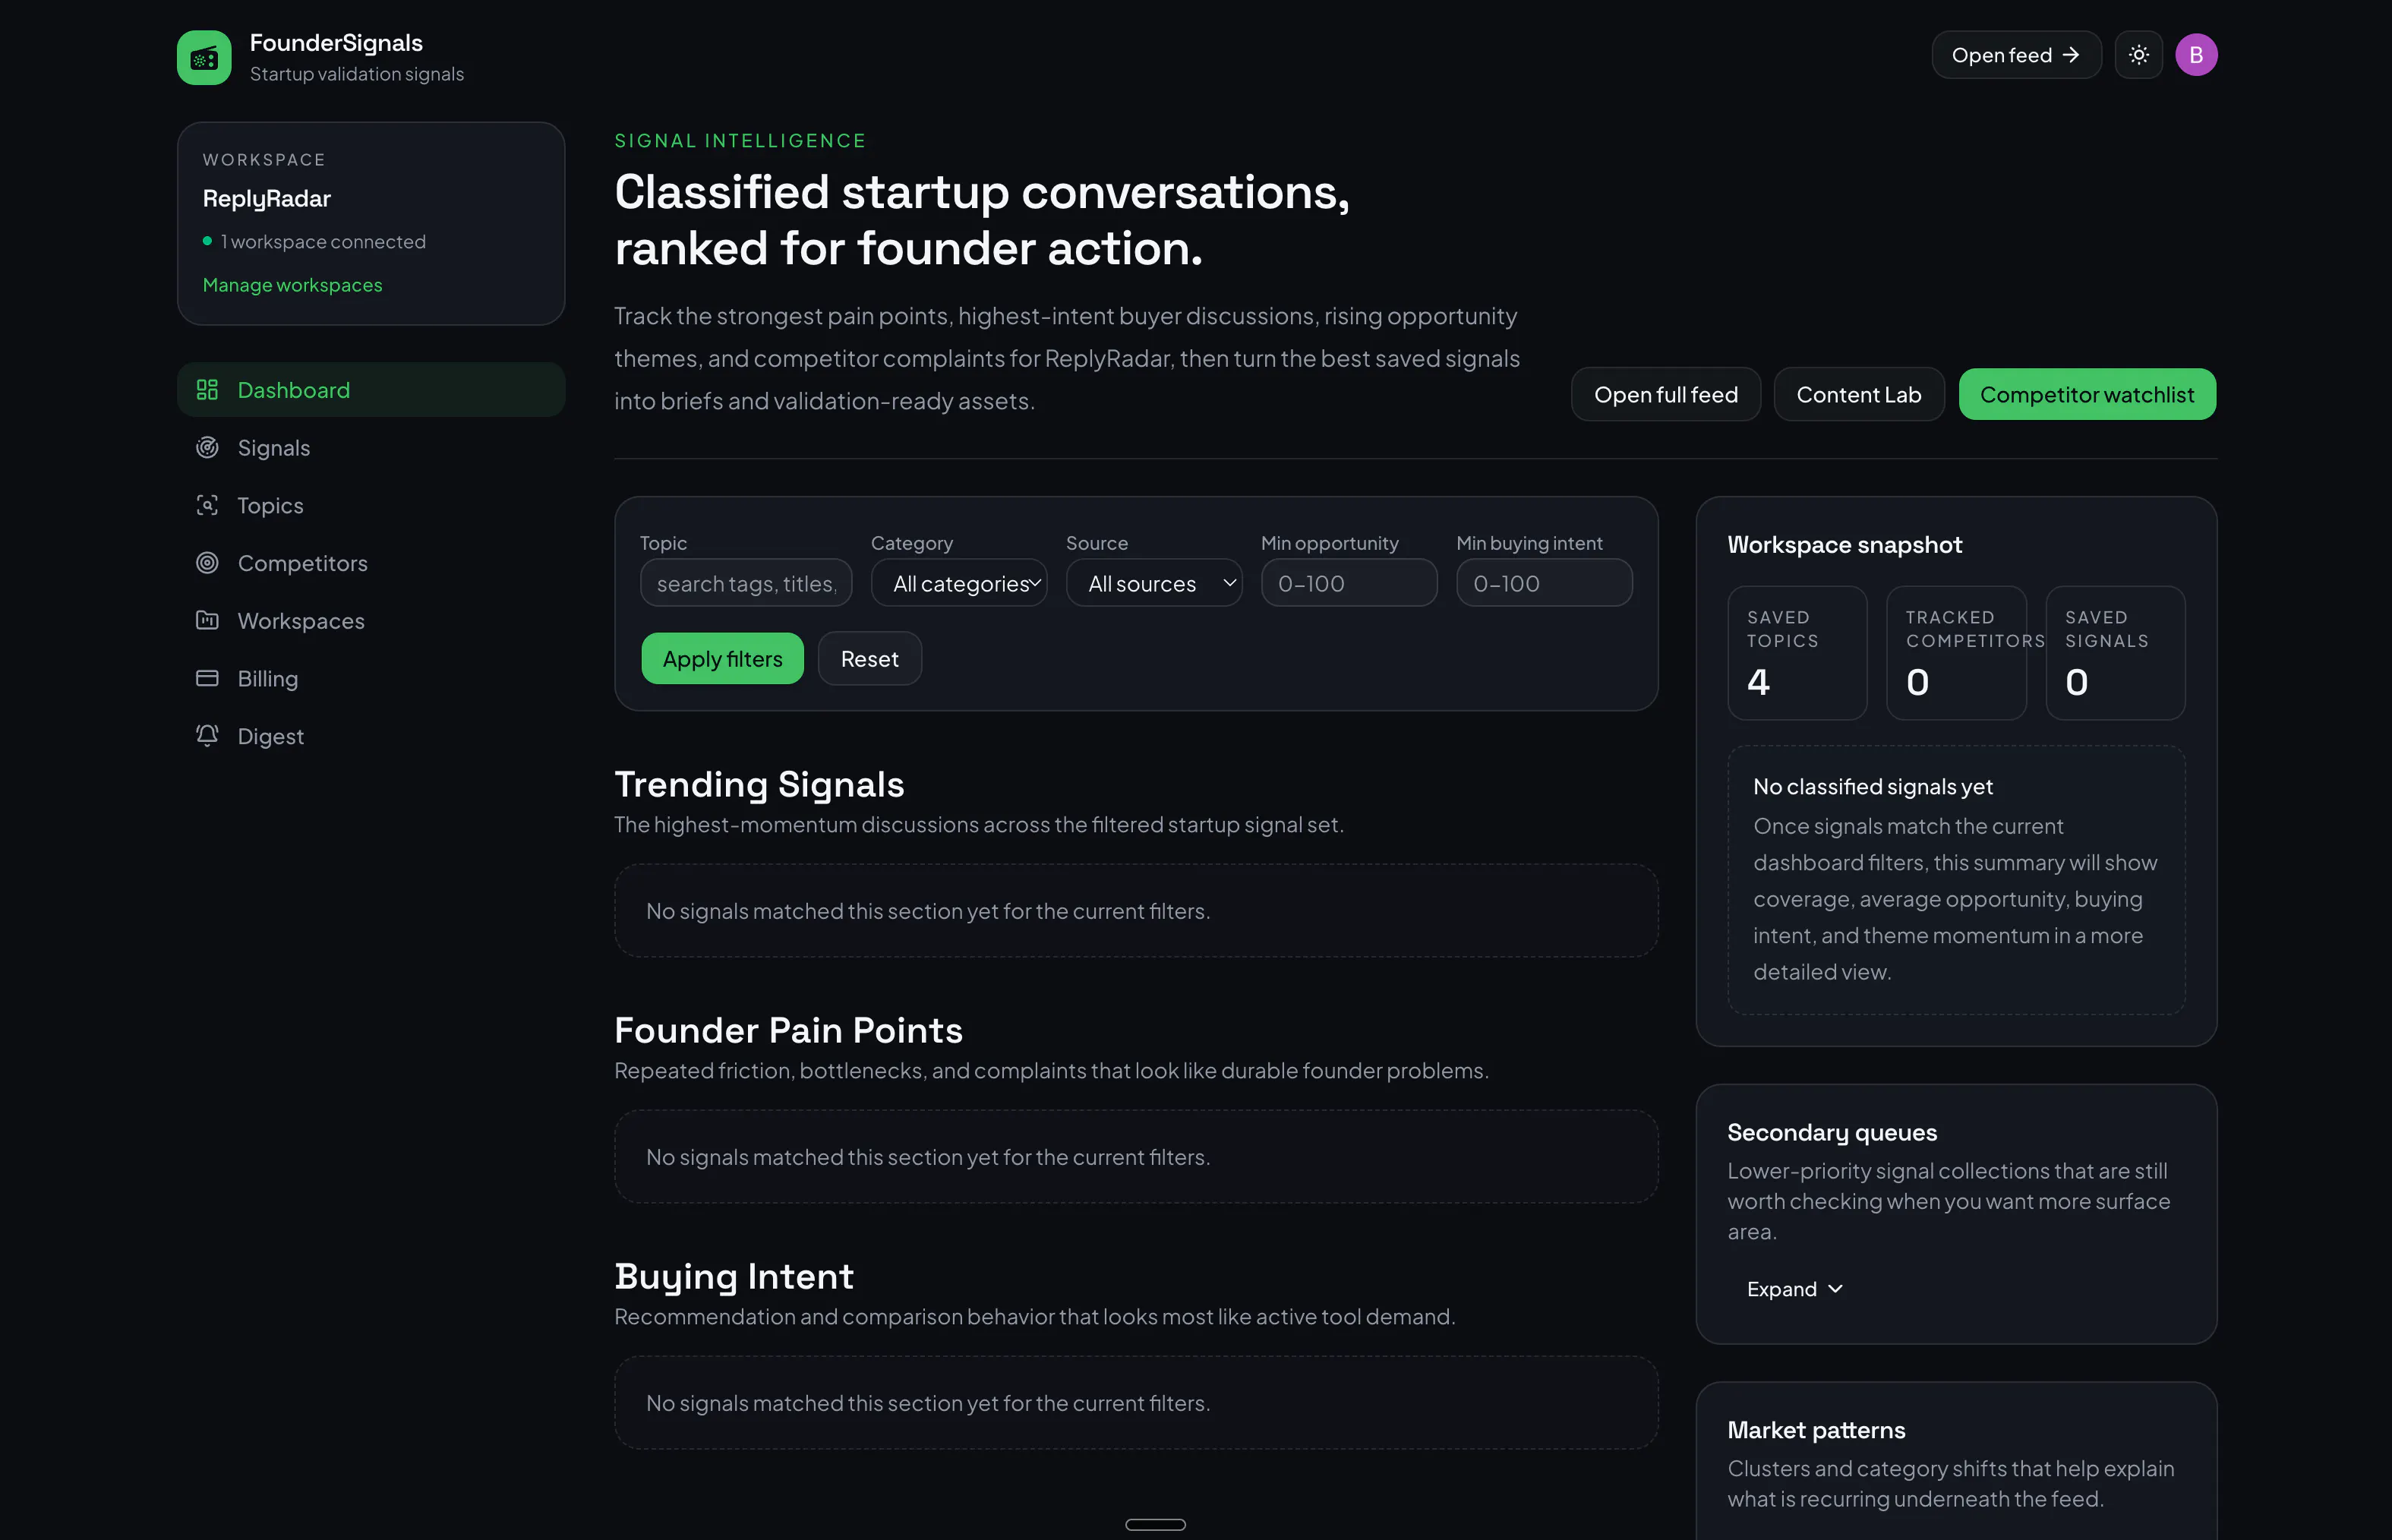
Task: Open the user avatar B menu
Action: click(2196, 55)
